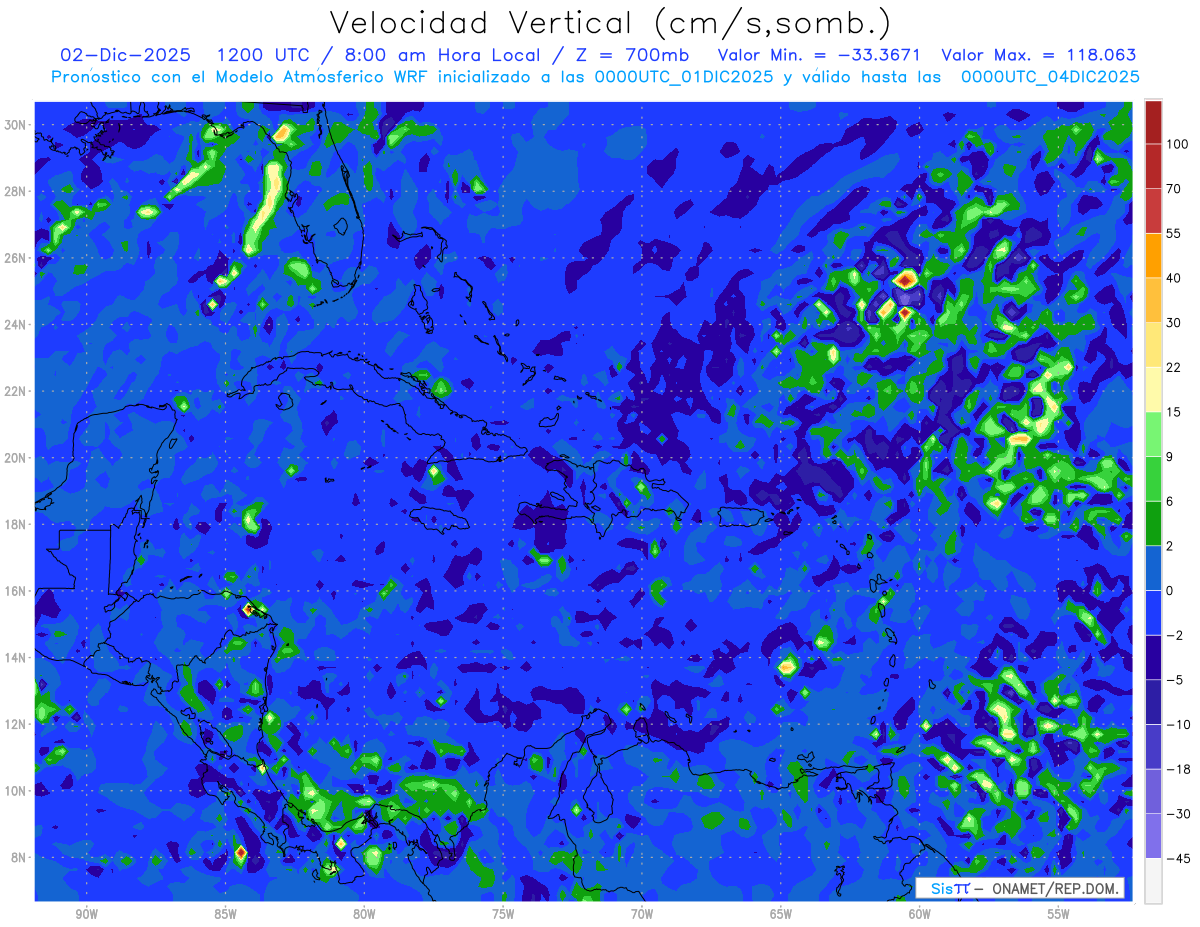Click the yellow swatch between 22 and 30

1153,344
